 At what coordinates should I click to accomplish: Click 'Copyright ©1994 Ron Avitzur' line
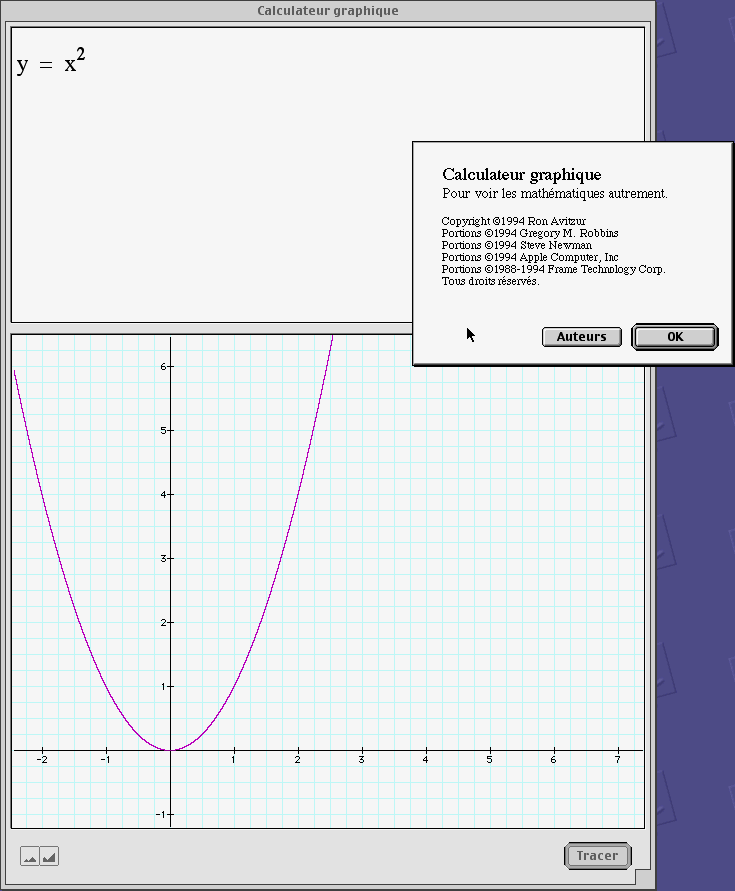pos(513,221)
